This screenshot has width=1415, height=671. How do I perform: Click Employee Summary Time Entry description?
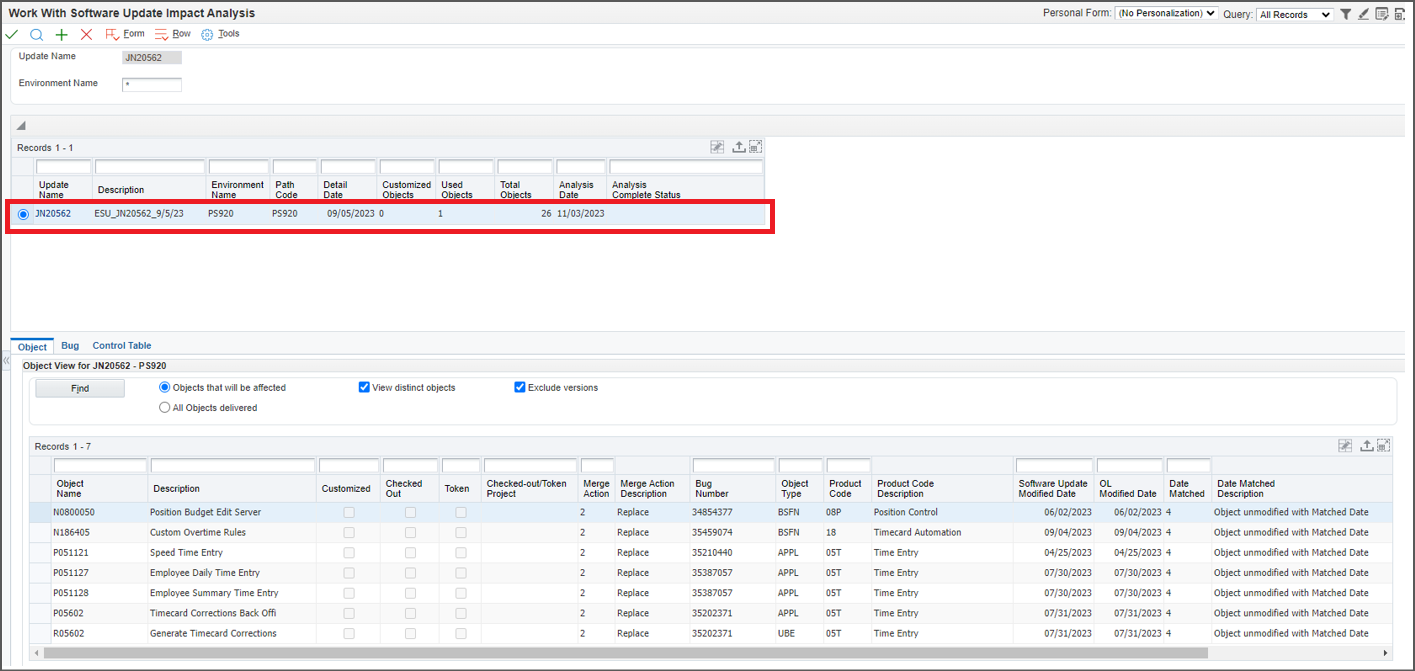(x=214, y=593)
